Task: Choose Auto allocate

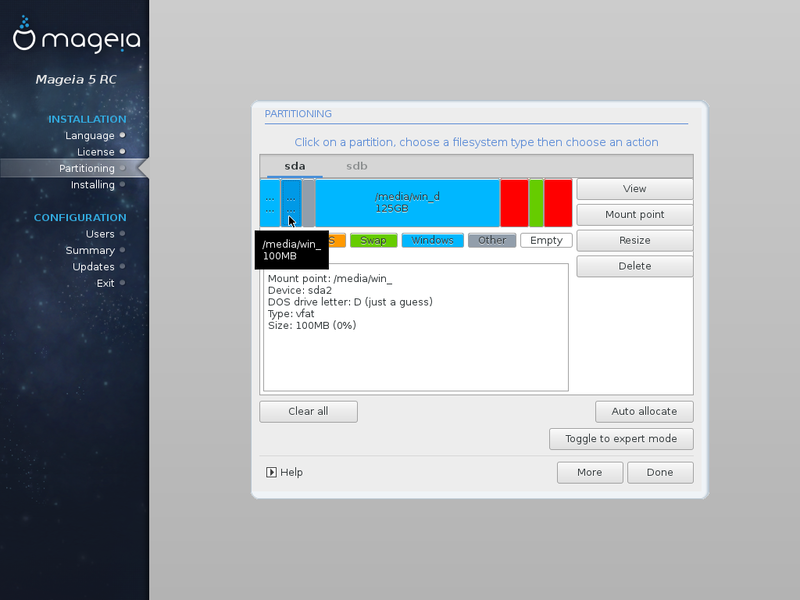Action: 644,411
